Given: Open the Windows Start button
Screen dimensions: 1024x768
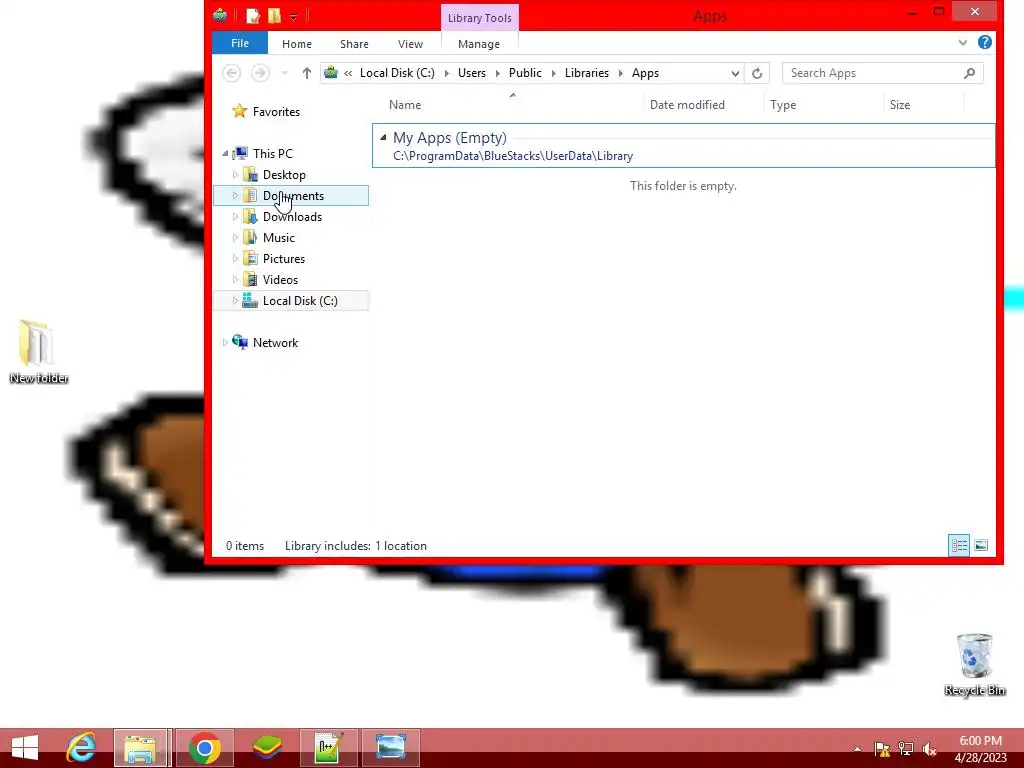Looking at the screenshot, I should click(25, 748).
